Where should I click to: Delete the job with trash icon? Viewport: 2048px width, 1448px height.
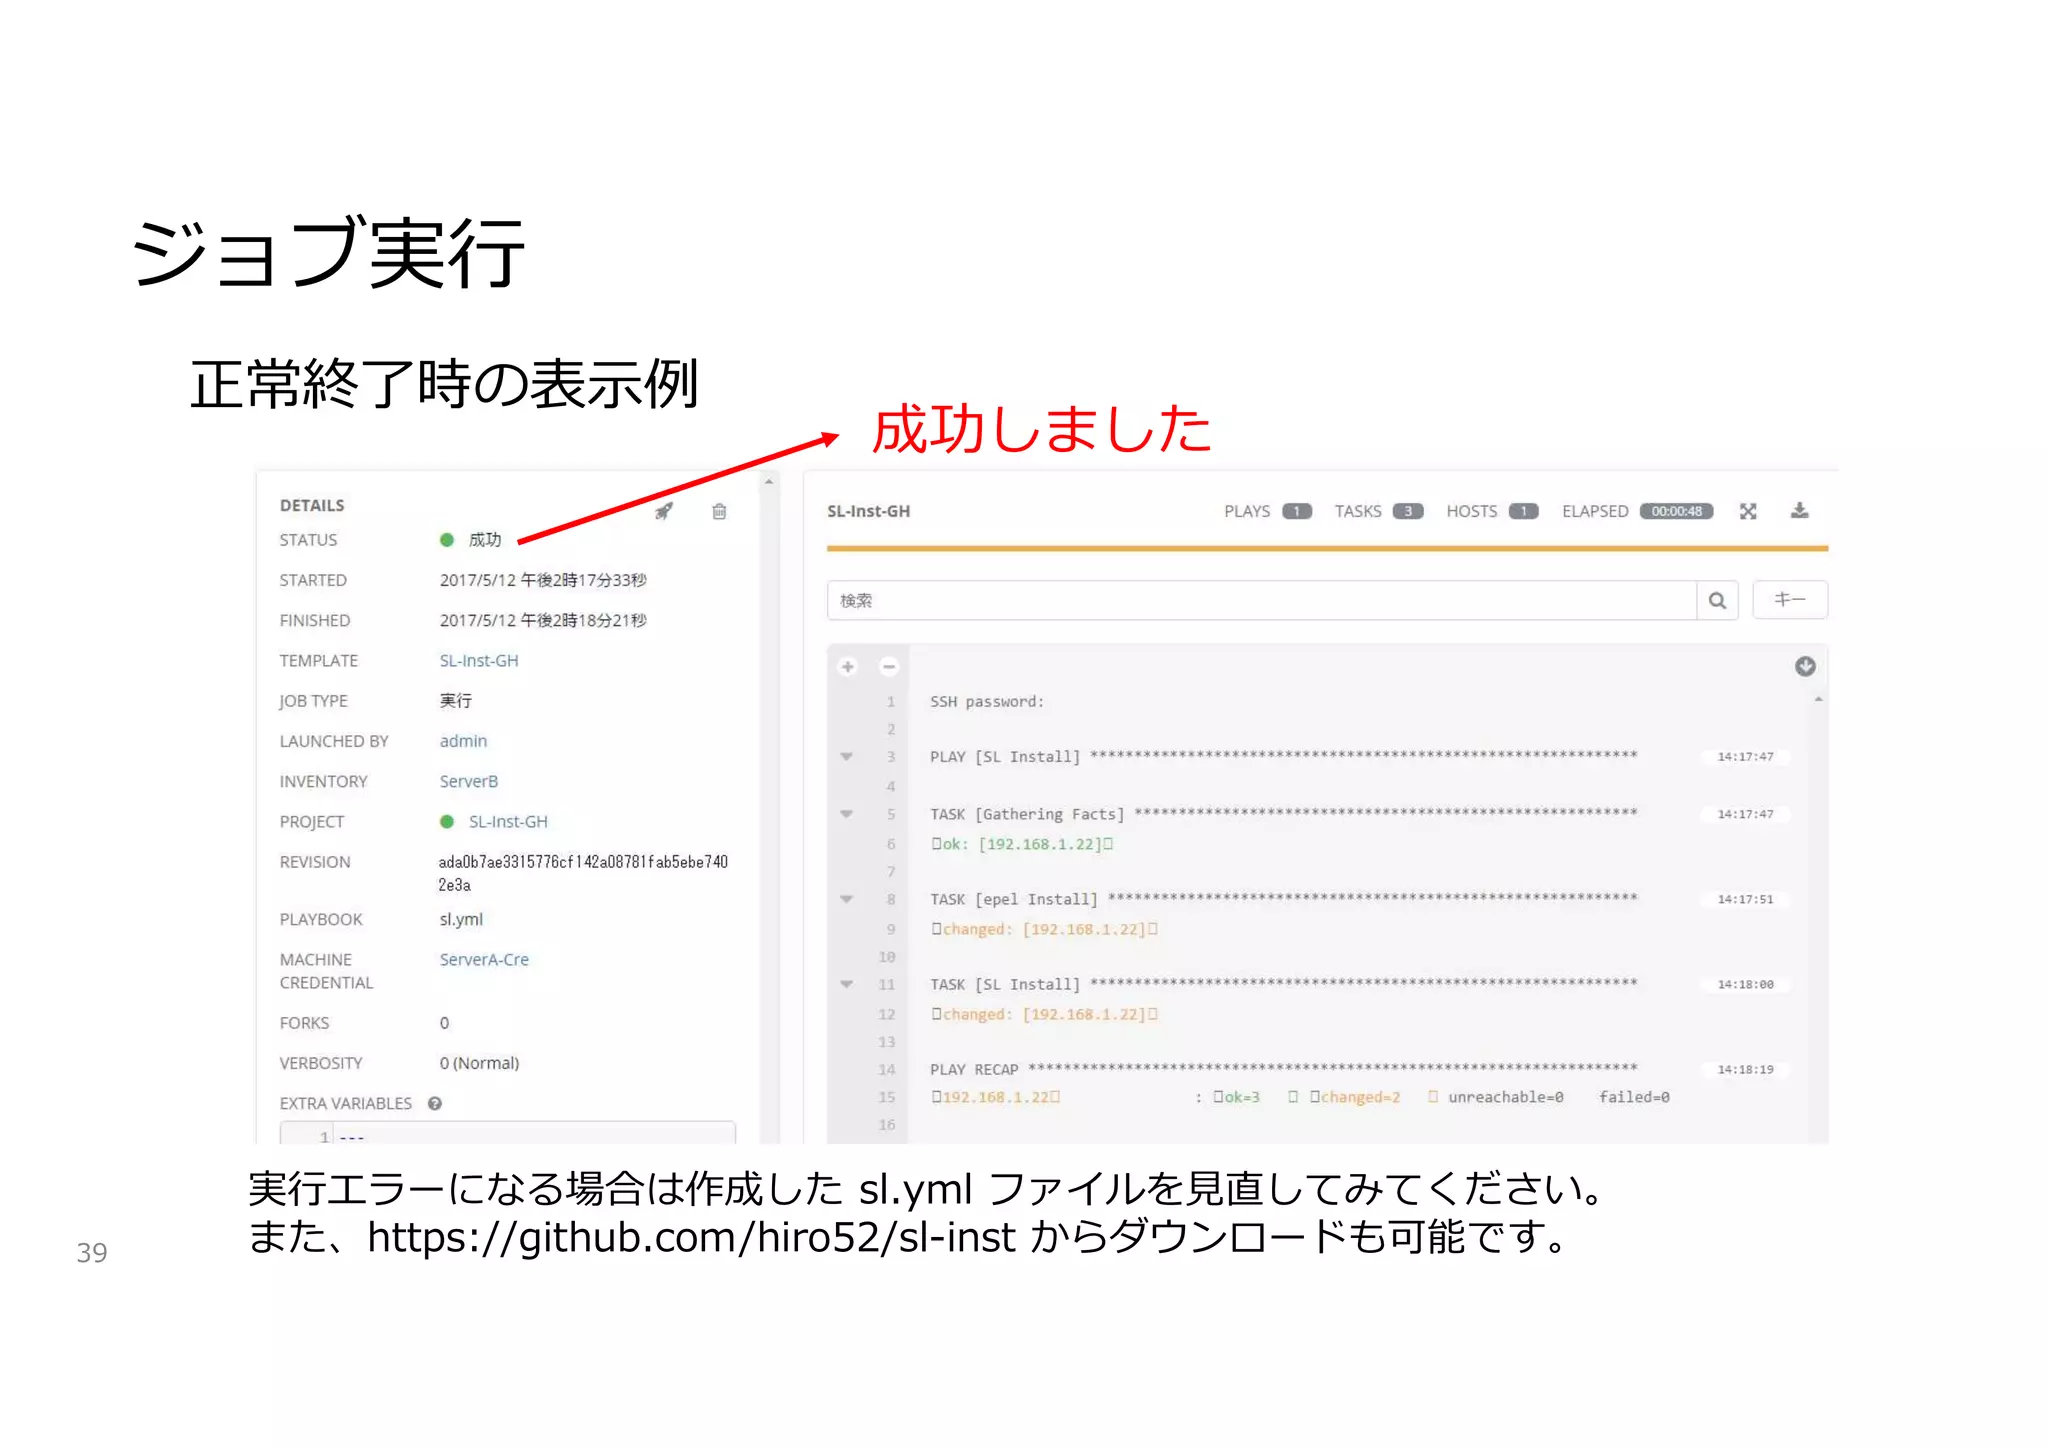click(x=719, y=512)
